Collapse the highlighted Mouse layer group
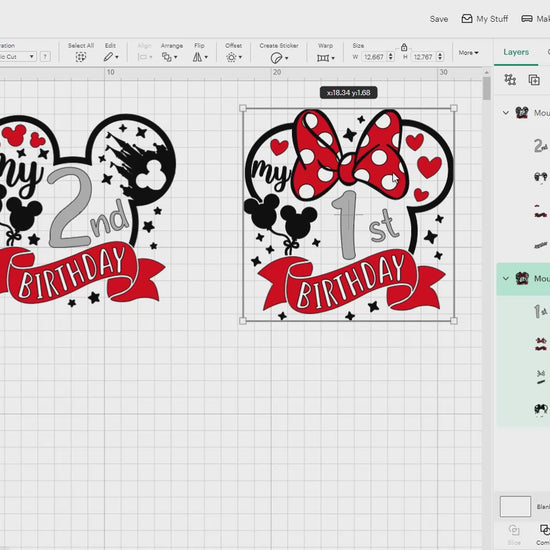 505,278
